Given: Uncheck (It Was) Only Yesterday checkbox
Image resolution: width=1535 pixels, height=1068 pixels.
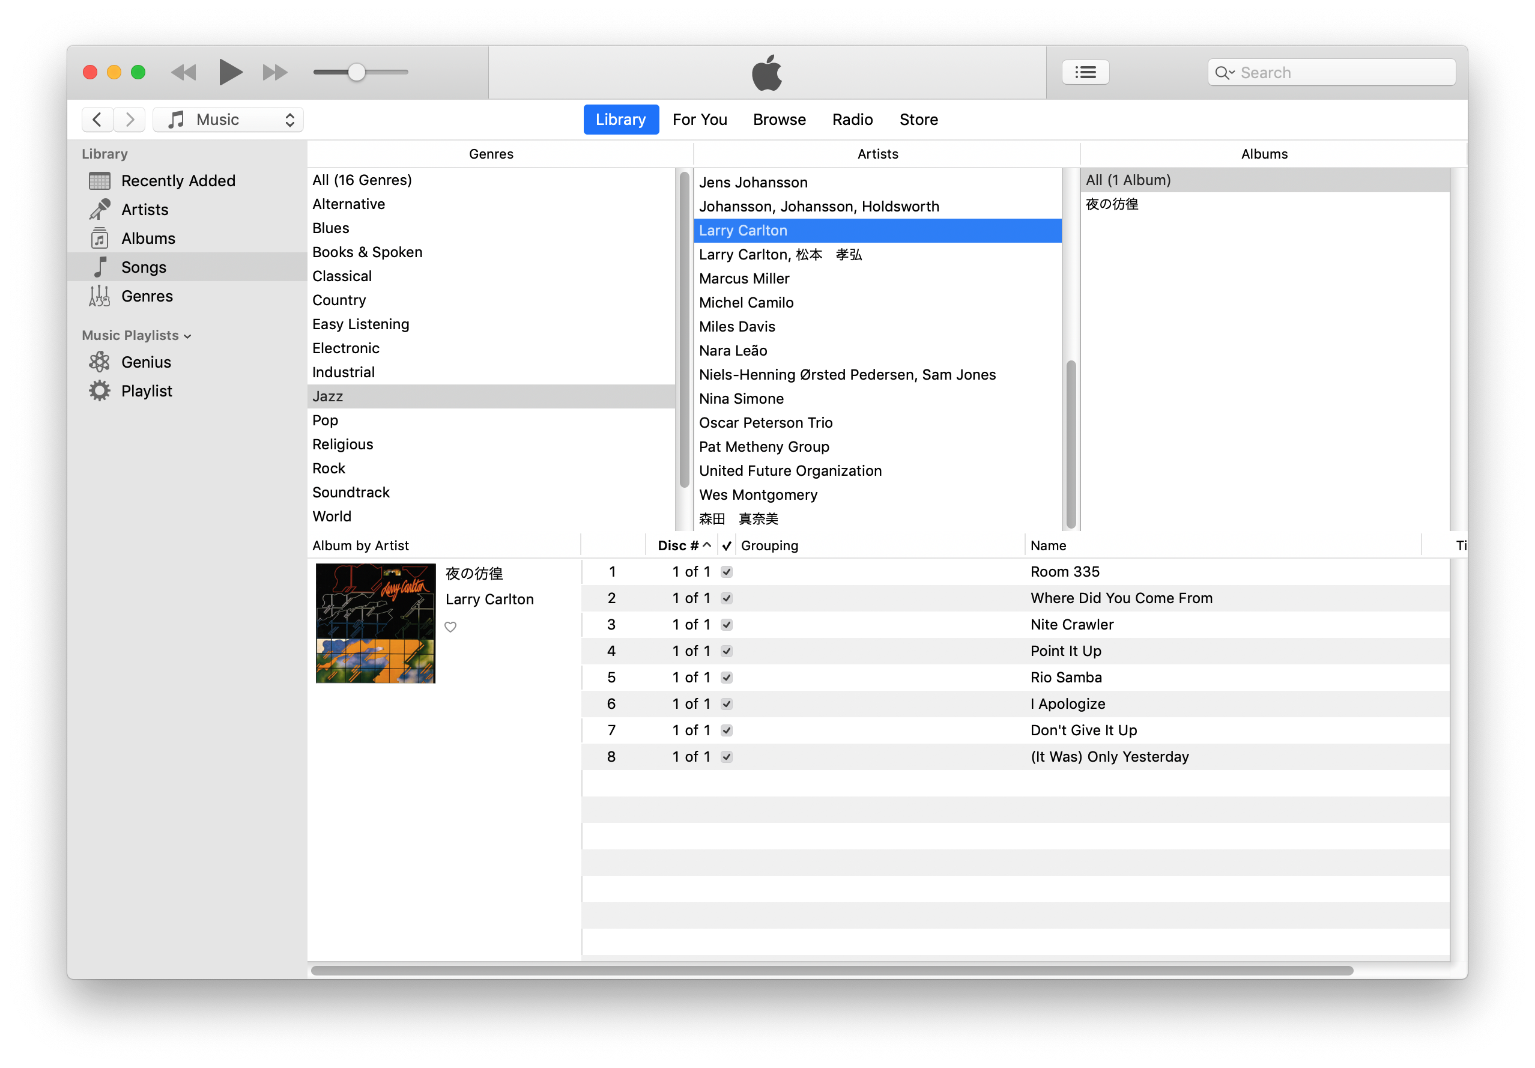Looking at the screenshot, I should 727,757.
